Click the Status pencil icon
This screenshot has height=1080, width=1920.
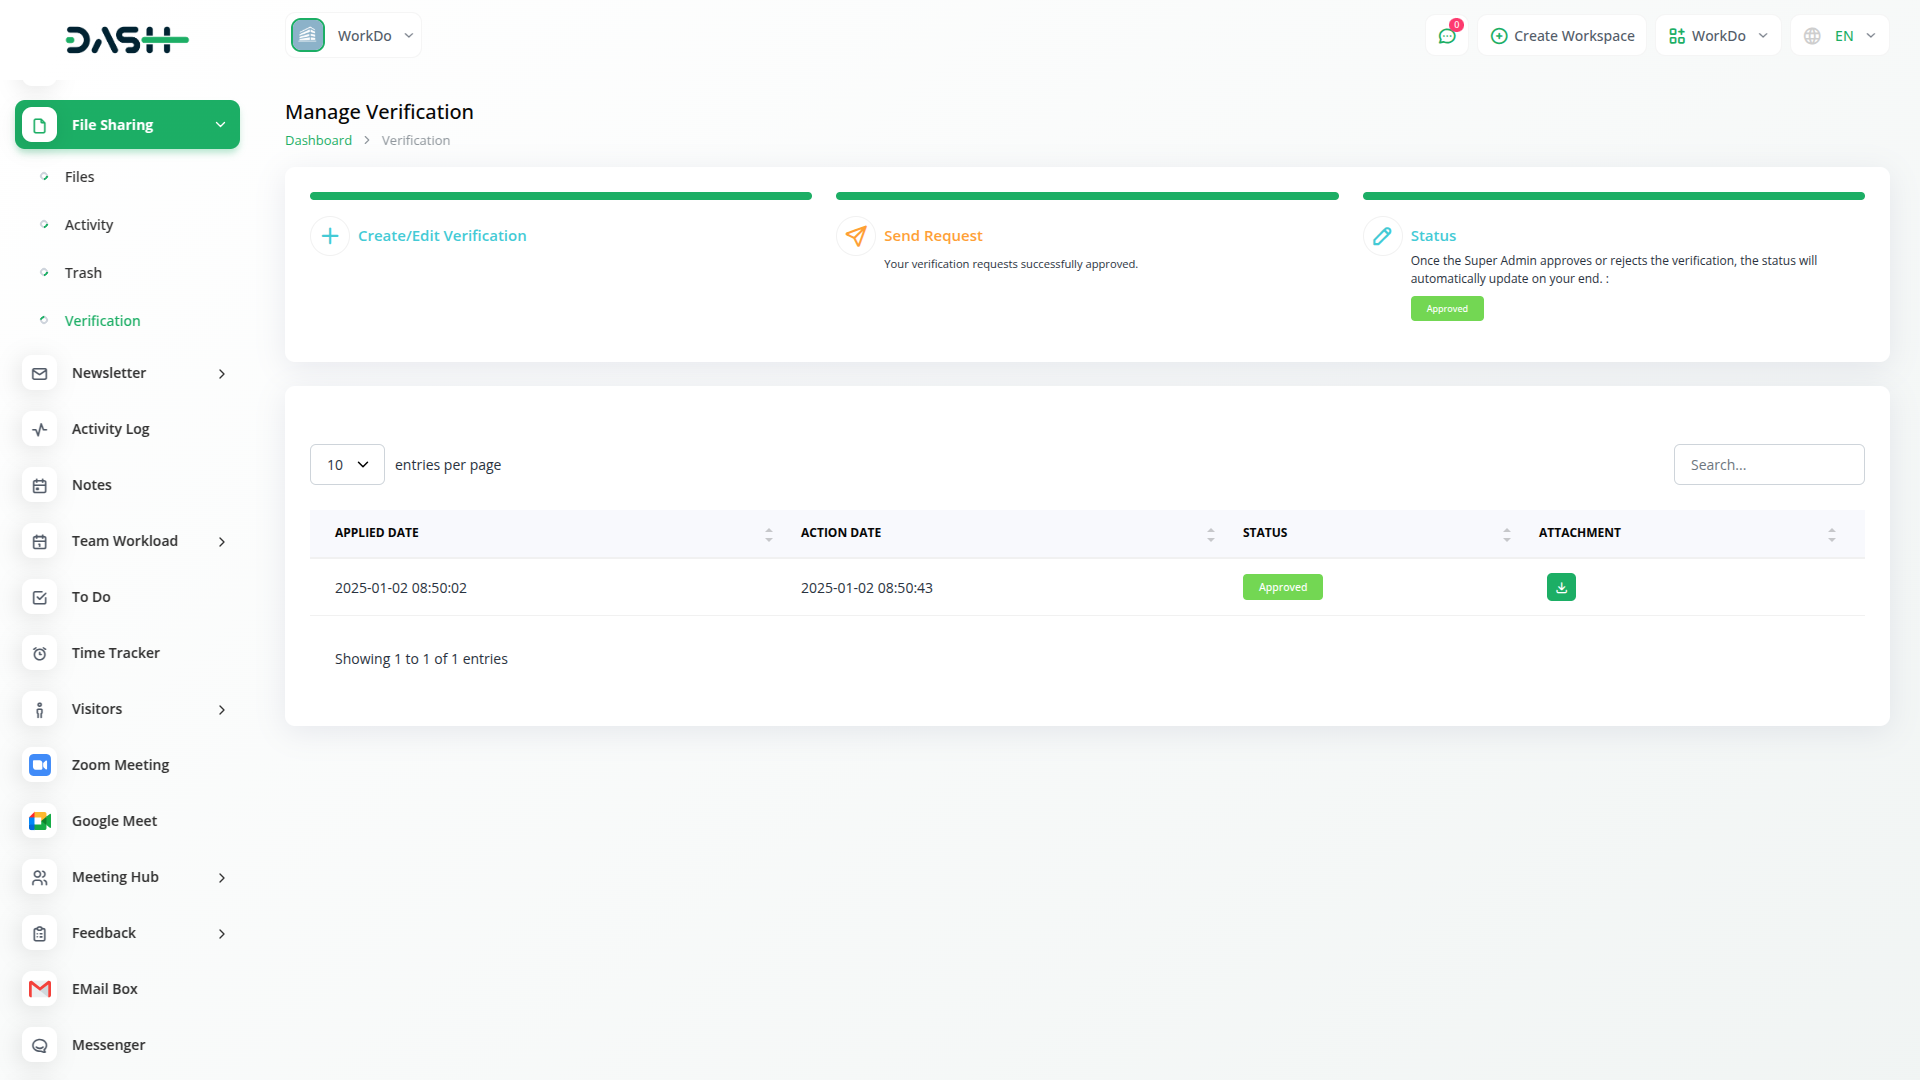pyautogui.click(x=1382, y=236)
